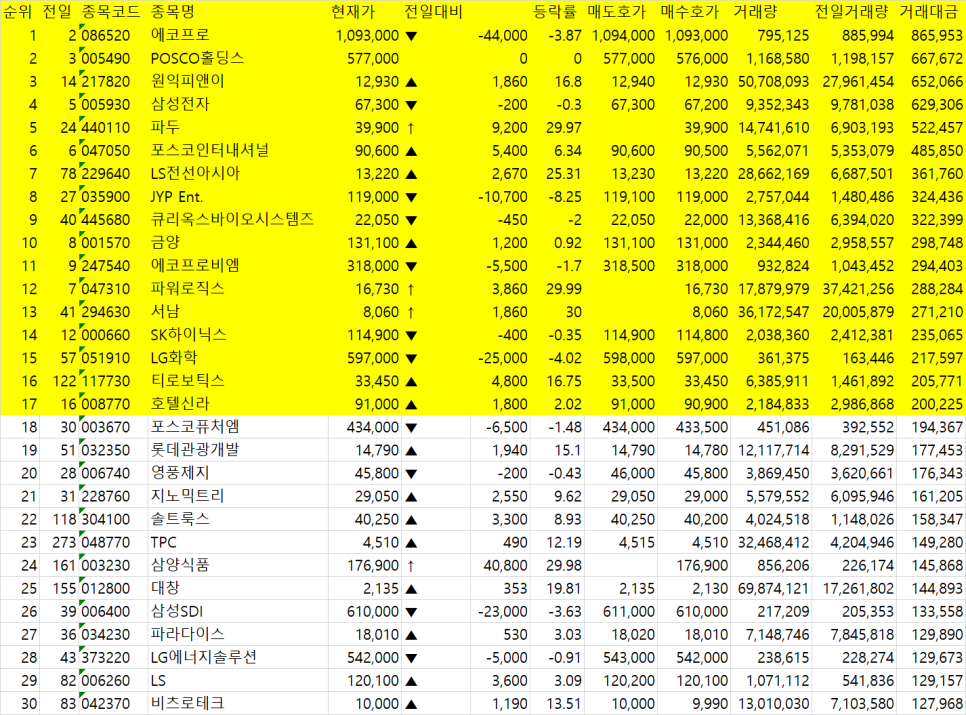Click the 전일거래량 column header
This screenshot has height=715, width=966.
pyautogui.click(x=852, y=12)
